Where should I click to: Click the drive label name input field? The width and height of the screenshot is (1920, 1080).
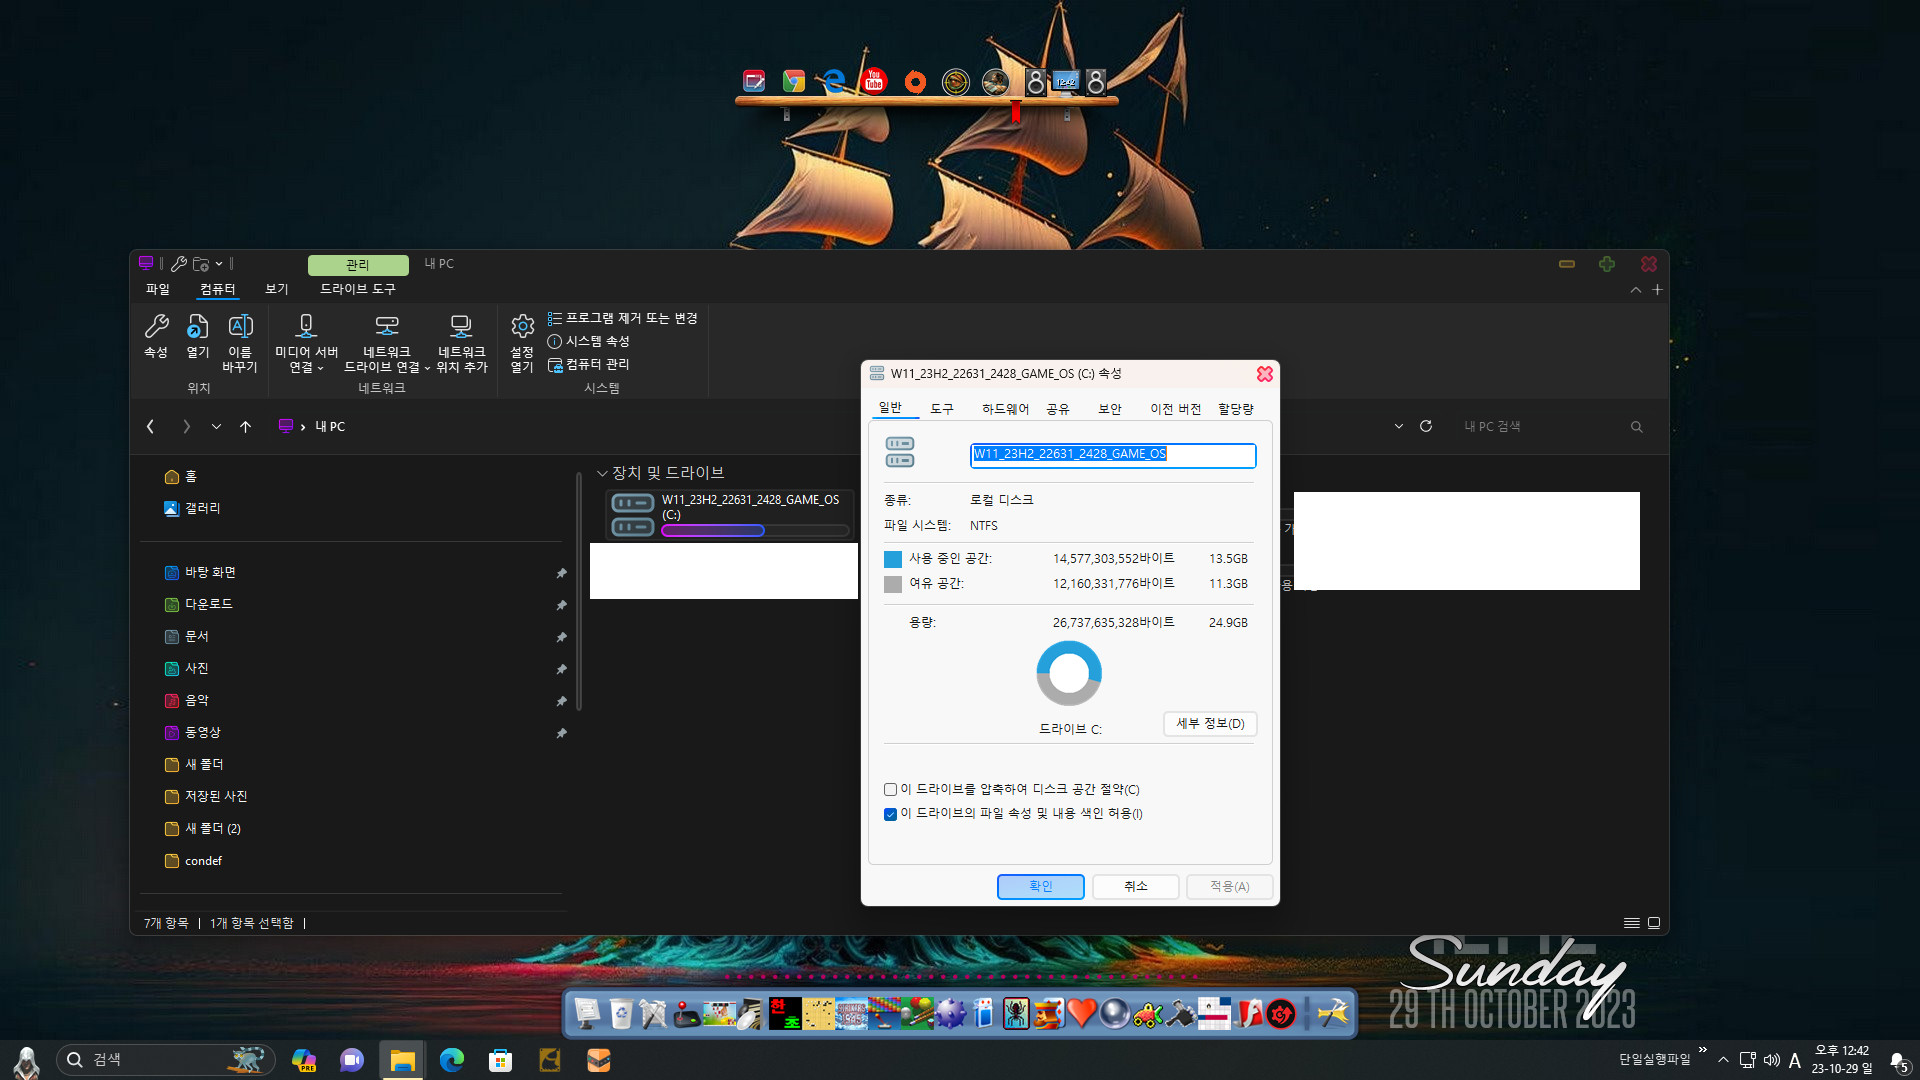point(1113,455)
